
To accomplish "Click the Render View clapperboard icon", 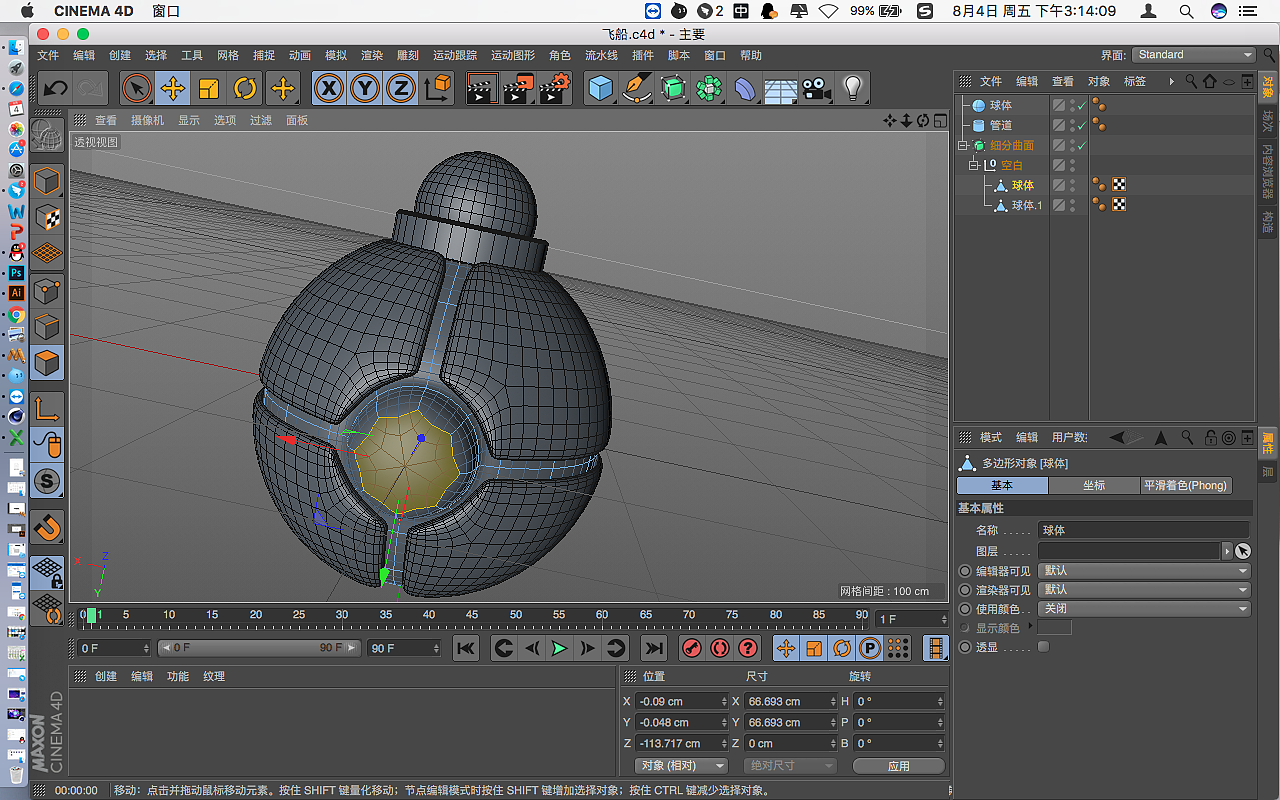I will [482, 88].
